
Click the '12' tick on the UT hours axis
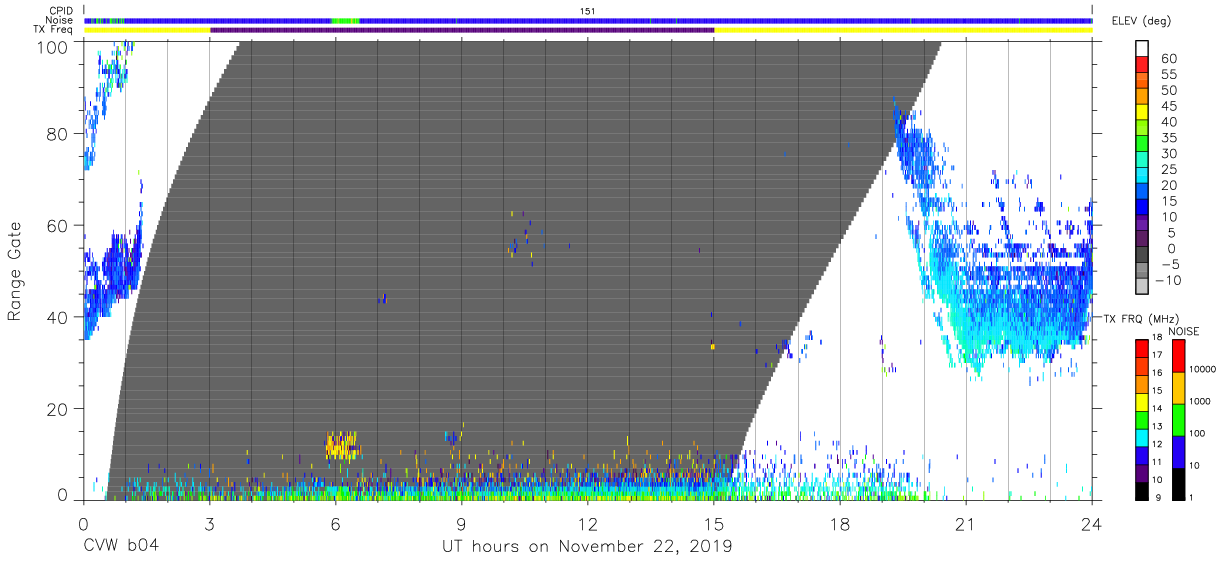click(x=588, y=523)
